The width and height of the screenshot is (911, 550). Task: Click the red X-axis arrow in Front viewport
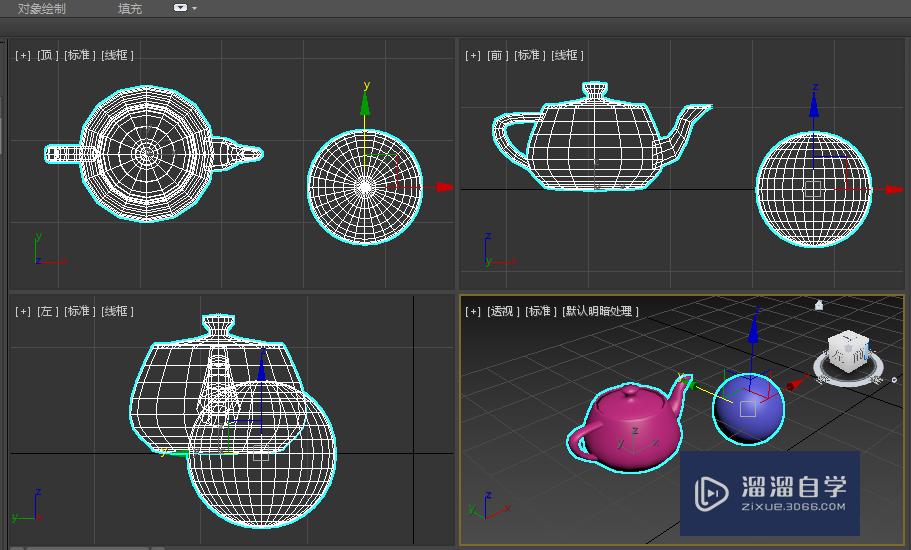click(894, 189)
